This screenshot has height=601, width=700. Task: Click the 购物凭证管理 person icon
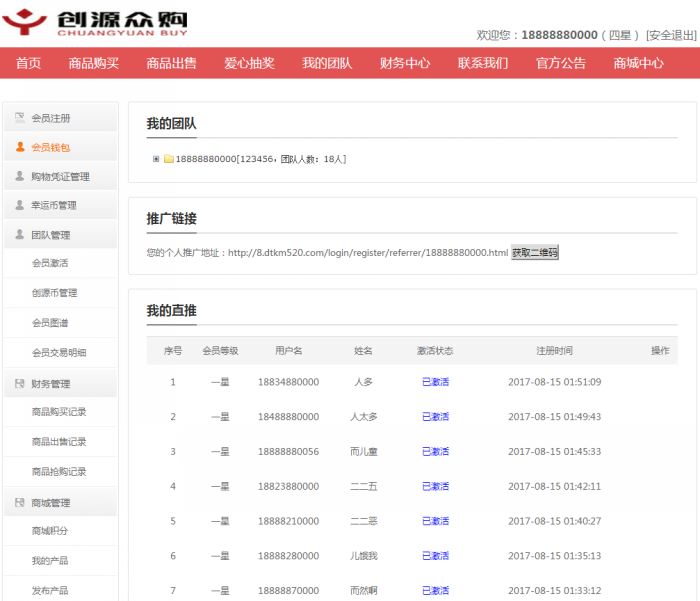tap(20, 177)
